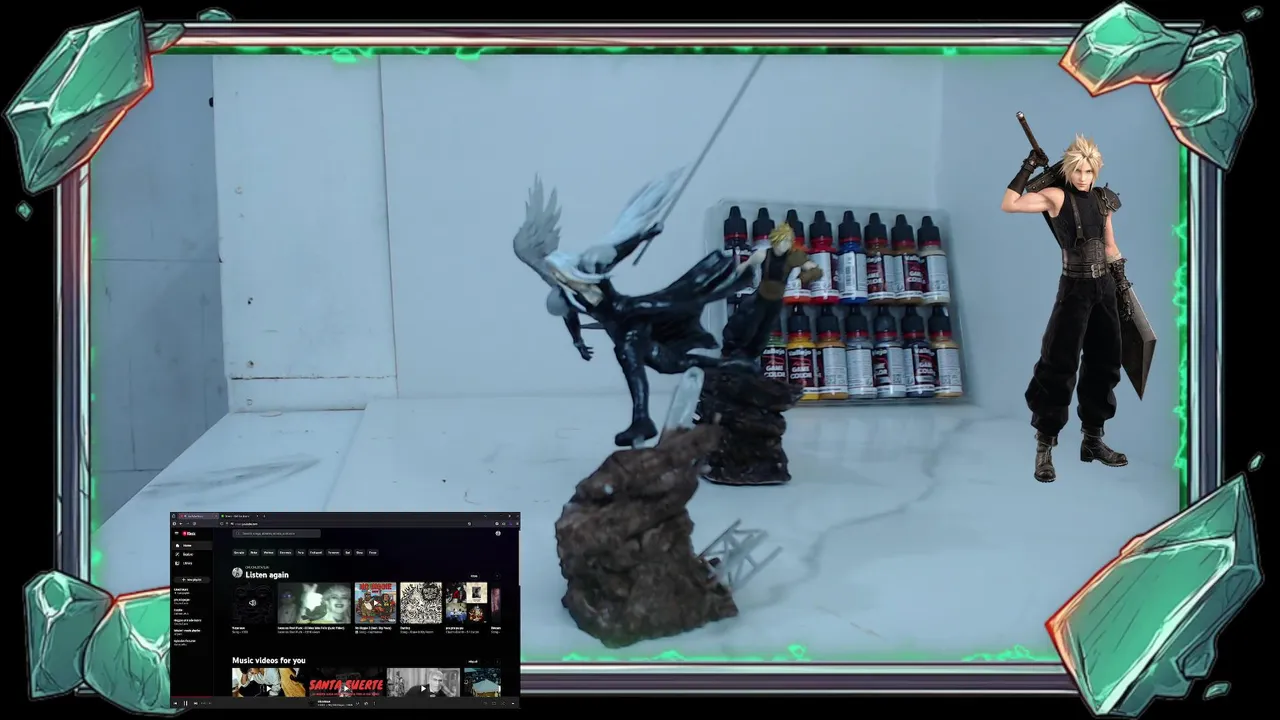
Task: Click Play all for Music videos
Action: click(473, 662)
